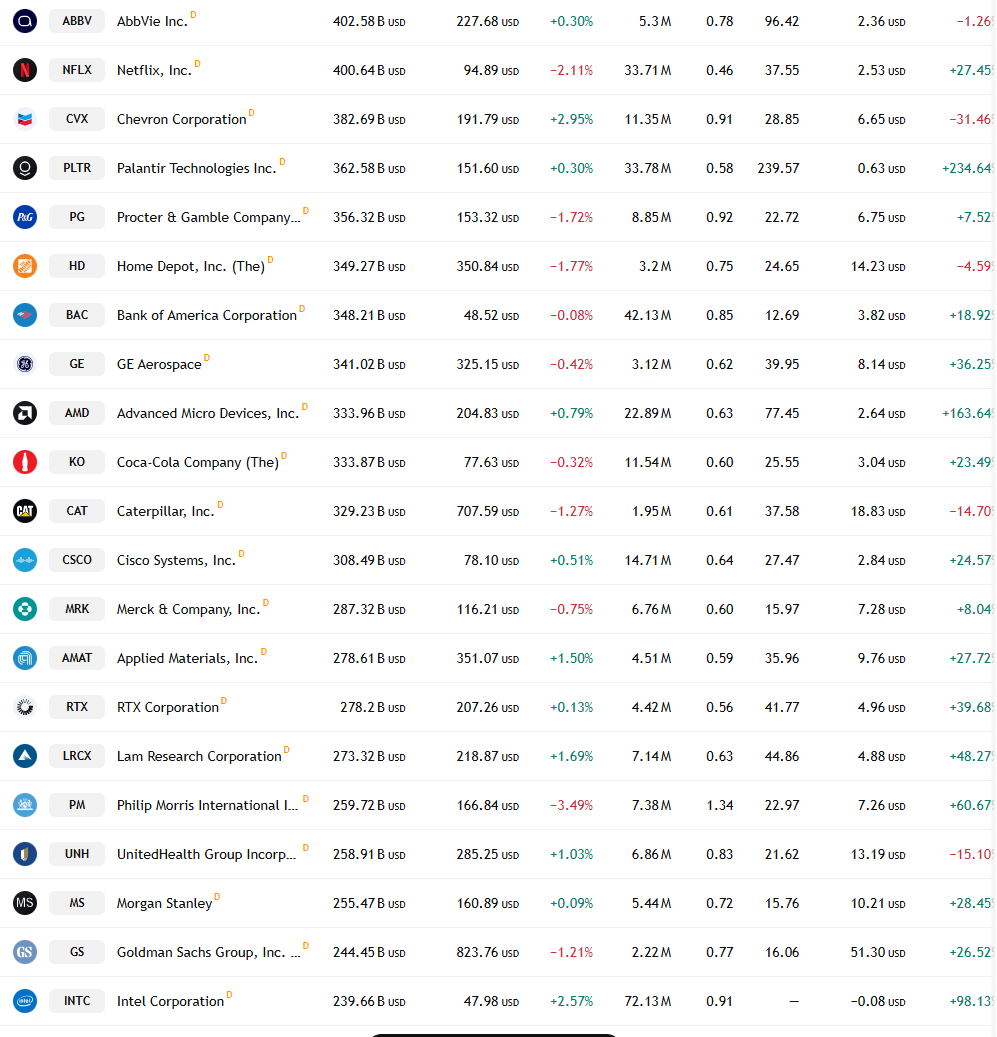The image size is (997, 1037).
Task: Click the AbbVie company logo icon
Action: pyautogui.click(x=25, y=21)
